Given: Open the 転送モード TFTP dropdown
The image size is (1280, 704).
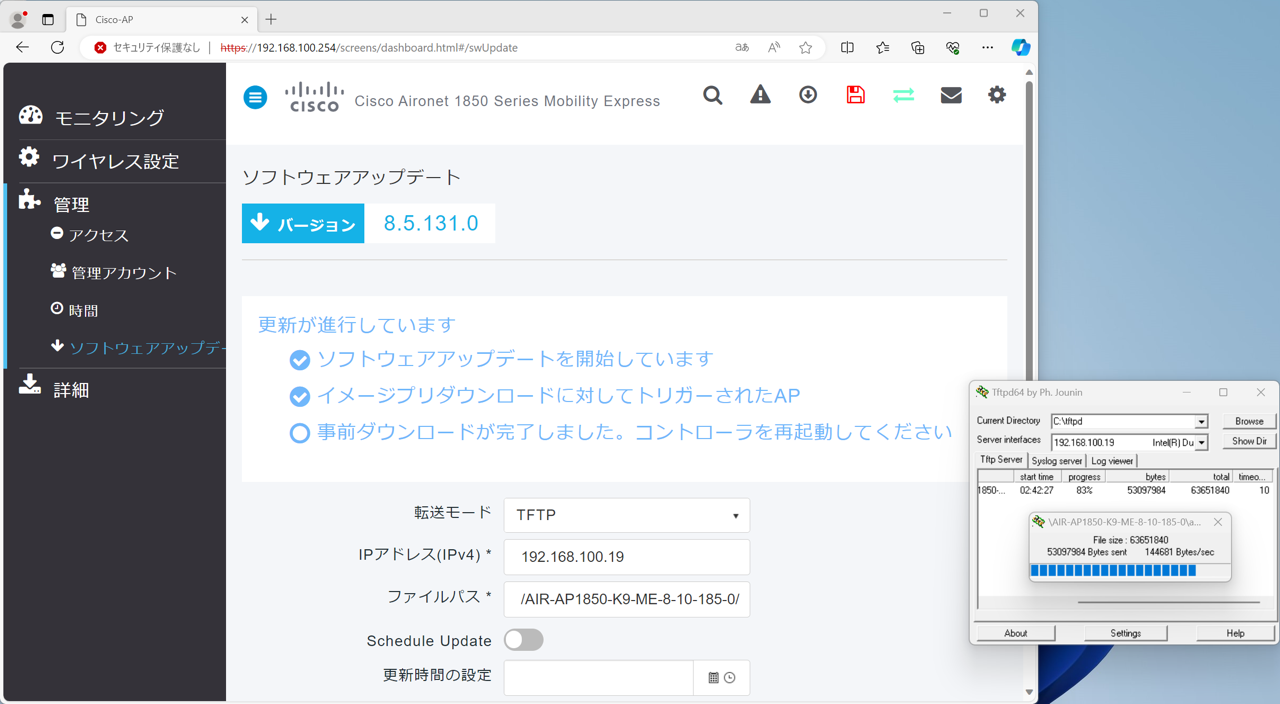Looking at the screenshot, I should [x=627, y=515].
